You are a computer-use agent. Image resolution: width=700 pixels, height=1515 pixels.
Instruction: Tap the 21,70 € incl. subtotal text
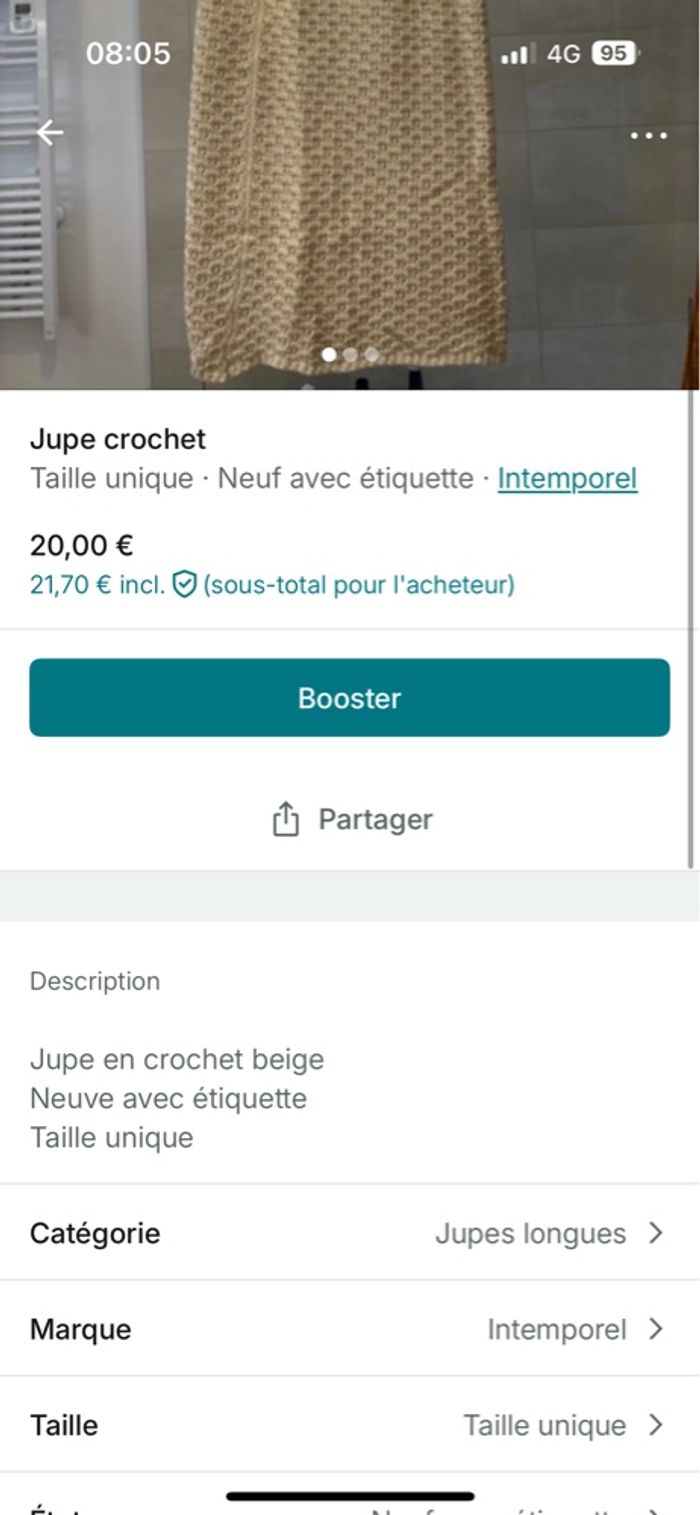click(96, 585)
